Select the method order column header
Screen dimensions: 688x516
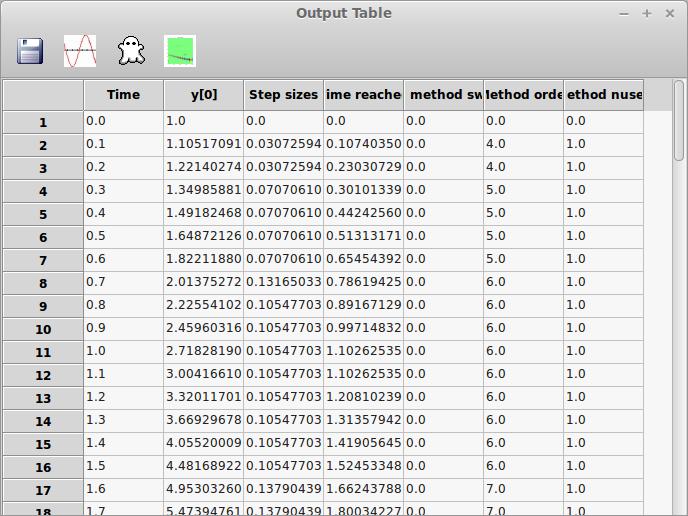[523, 95]
